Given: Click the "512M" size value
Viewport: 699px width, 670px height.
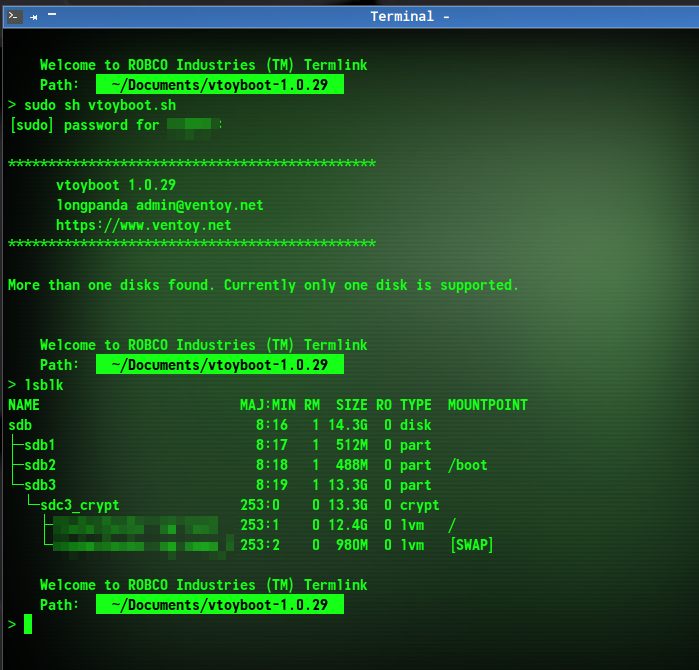Looking at the screenshot, I should point(352,445).
